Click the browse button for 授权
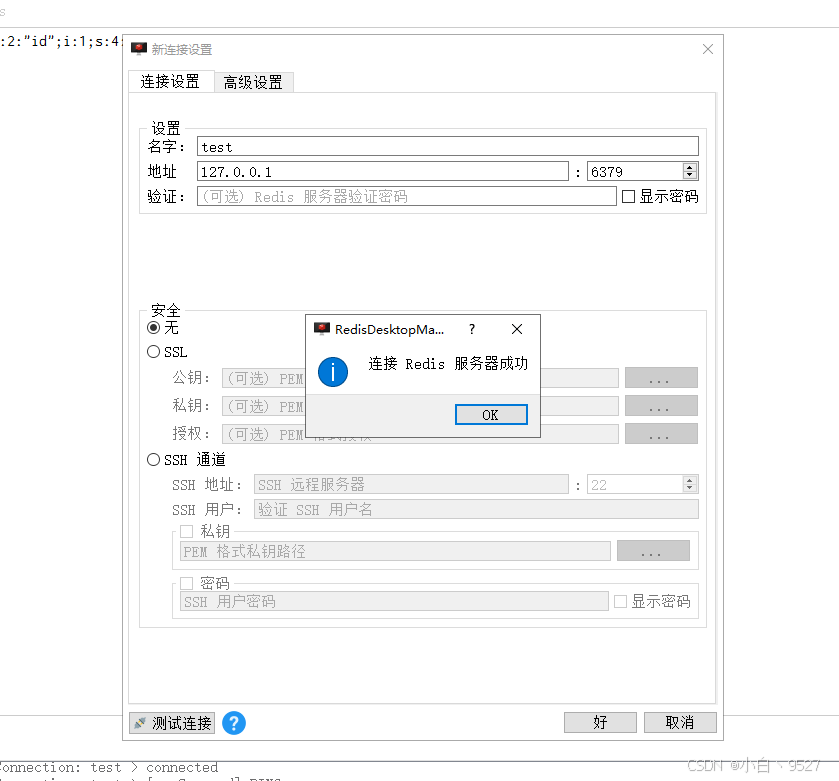The image size is (839, 781). pyautogui.click(x=661, y=434)
